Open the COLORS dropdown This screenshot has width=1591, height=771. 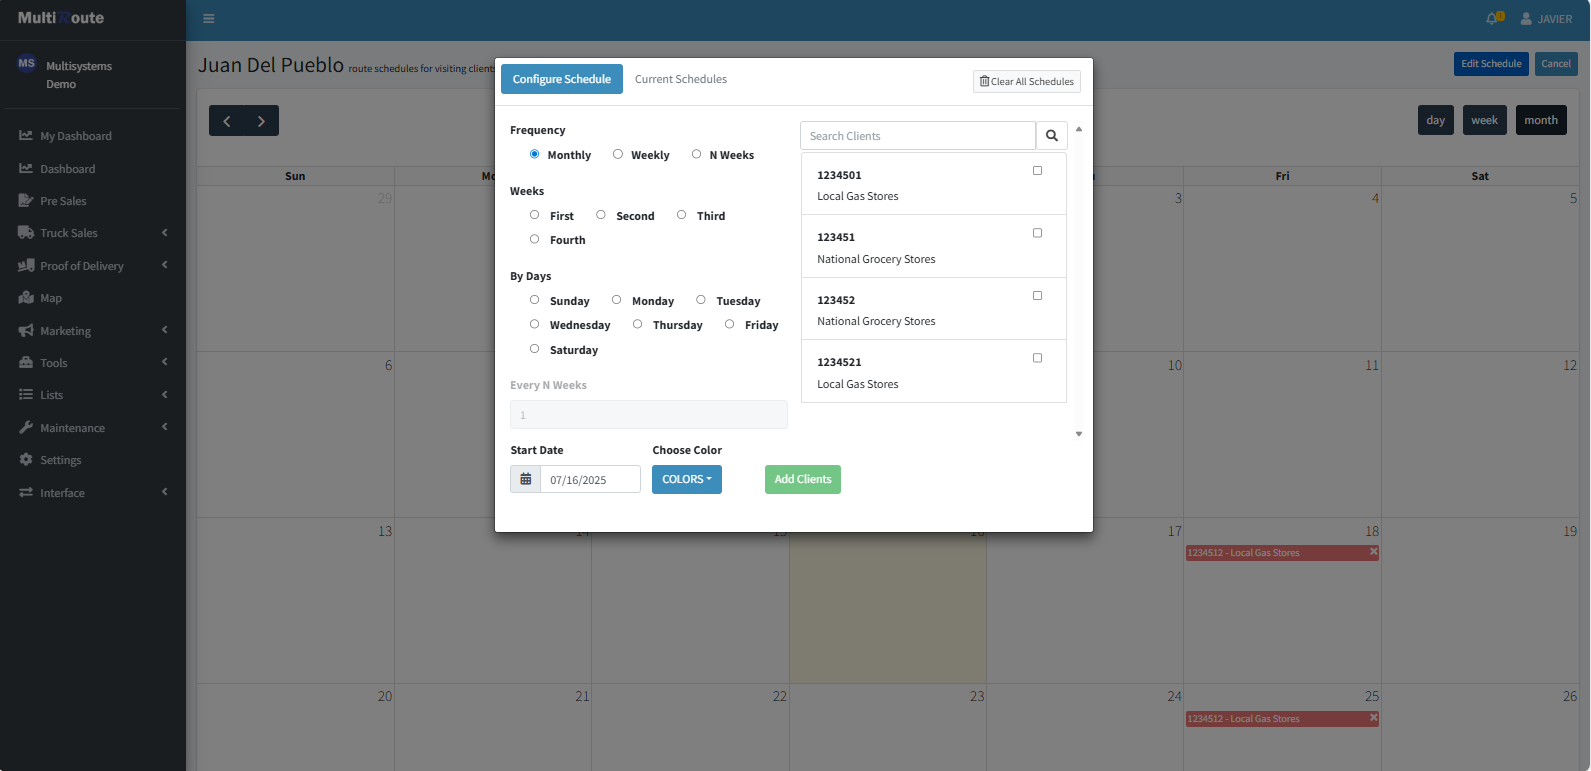686,480
